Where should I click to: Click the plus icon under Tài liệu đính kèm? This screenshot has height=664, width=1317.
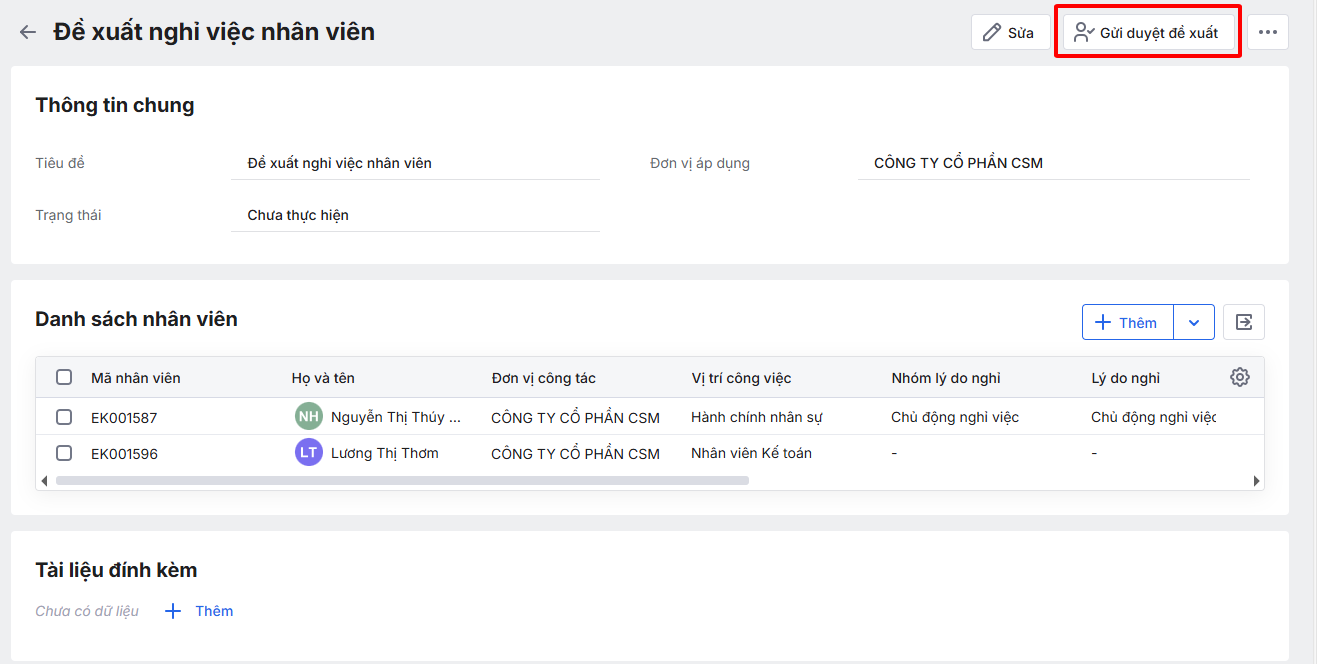tap(173, 611)
